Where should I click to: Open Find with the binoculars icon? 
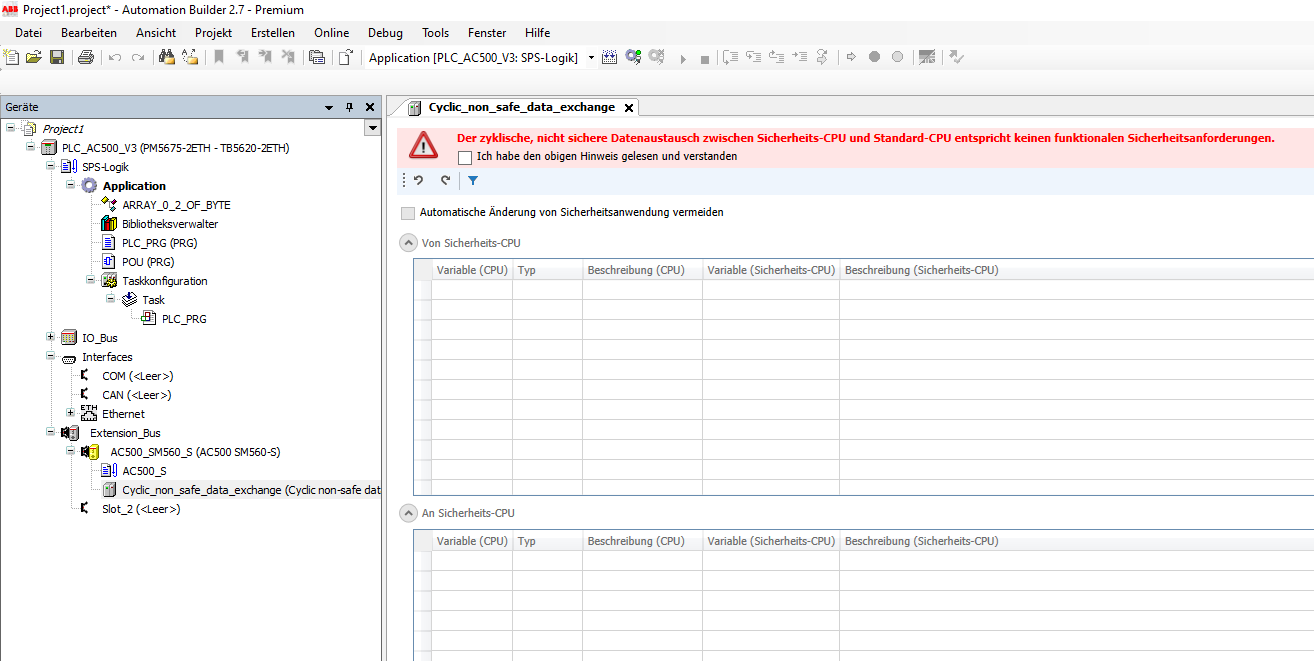[x=167, y=58]
